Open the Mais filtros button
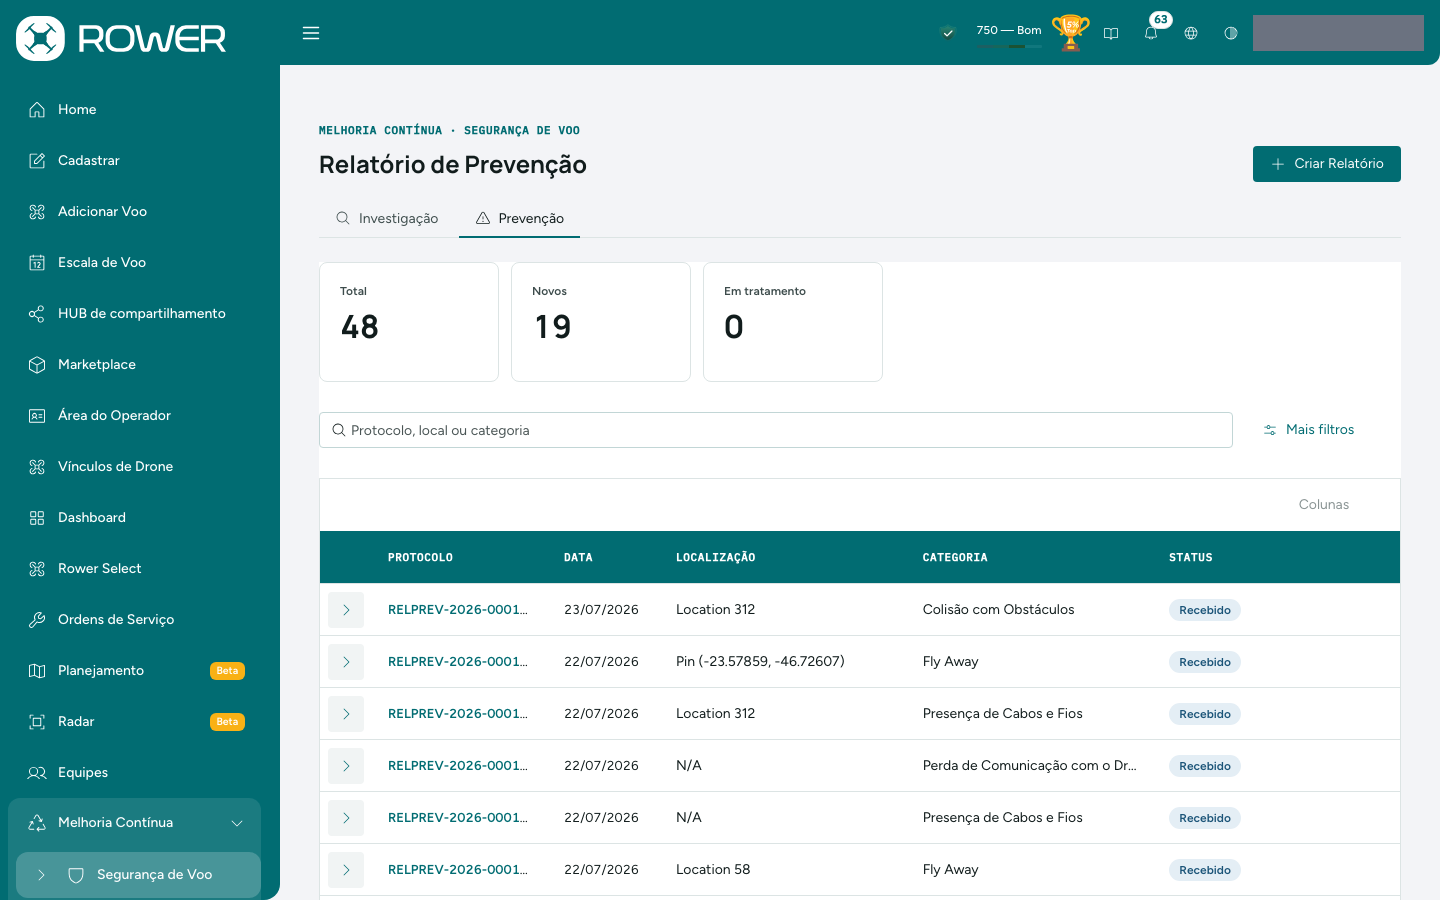This screenshot has width=1440, height=900. 1309,430
